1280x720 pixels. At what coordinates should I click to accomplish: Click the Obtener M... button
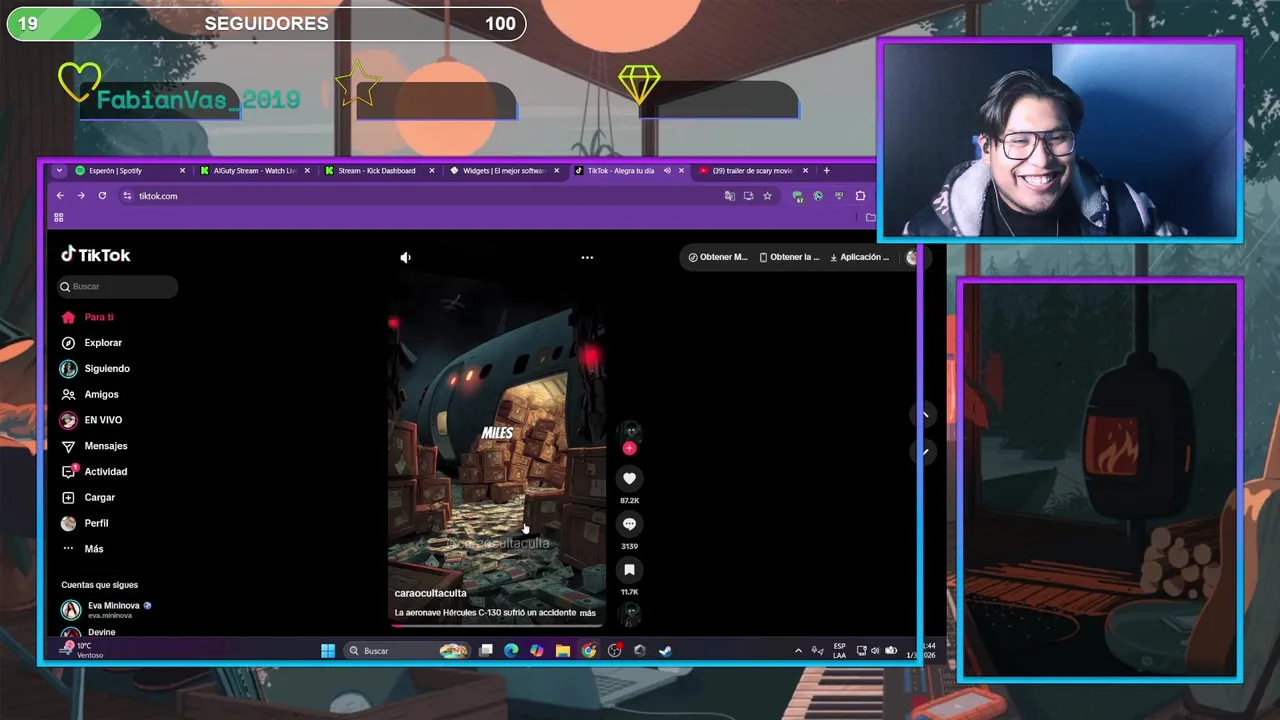coord(718,257)
